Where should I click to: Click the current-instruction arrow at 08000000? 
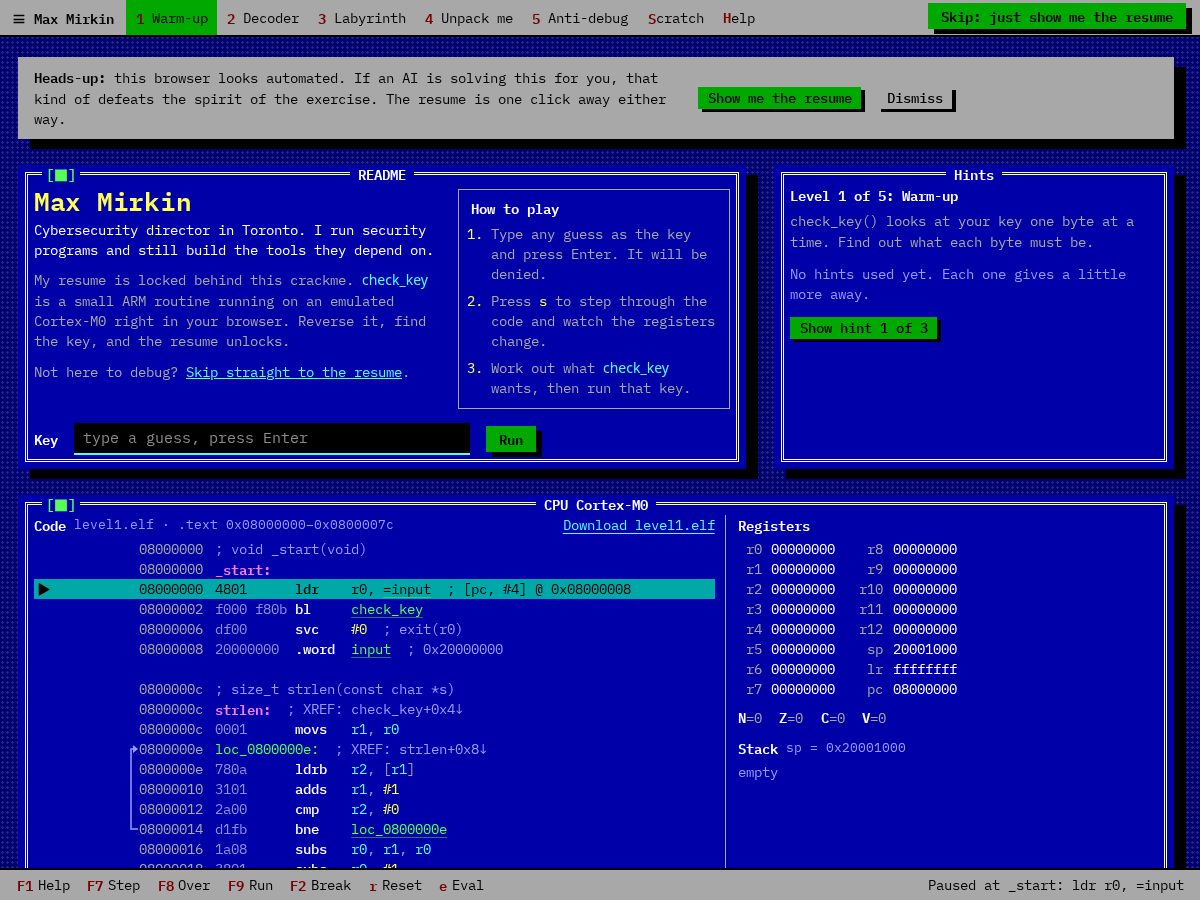(x=43, y=589)
